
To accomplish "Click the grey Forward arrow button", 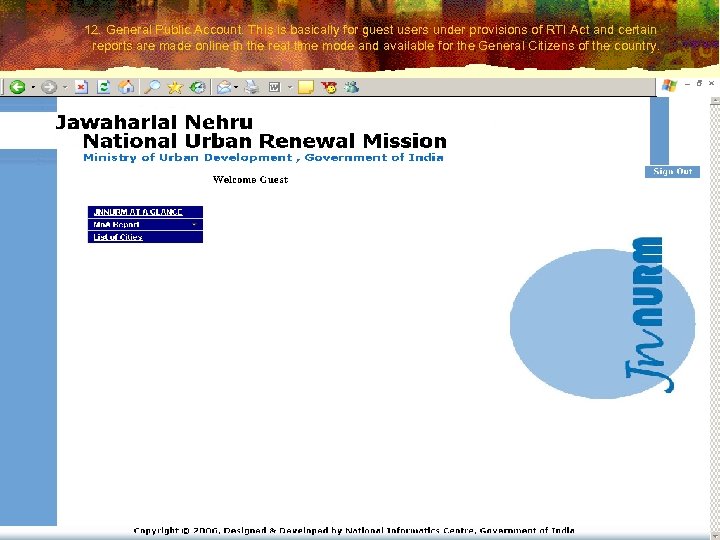I will click(49, 87).
